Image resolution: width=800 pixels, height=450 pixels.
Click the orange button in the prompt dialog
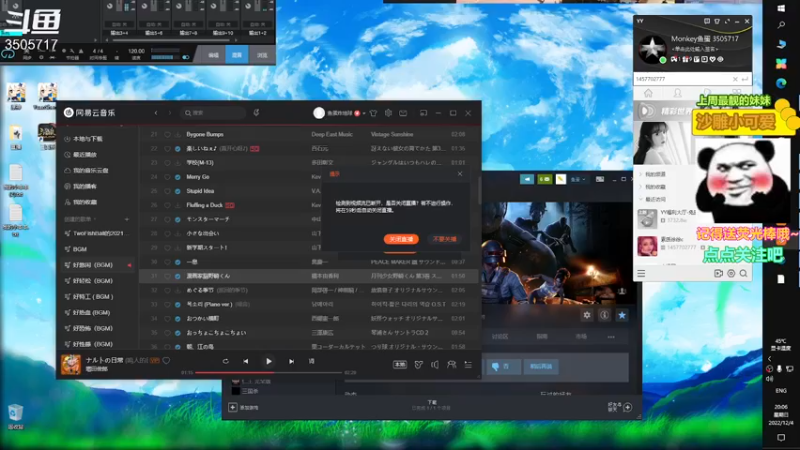tap(401, 239)
